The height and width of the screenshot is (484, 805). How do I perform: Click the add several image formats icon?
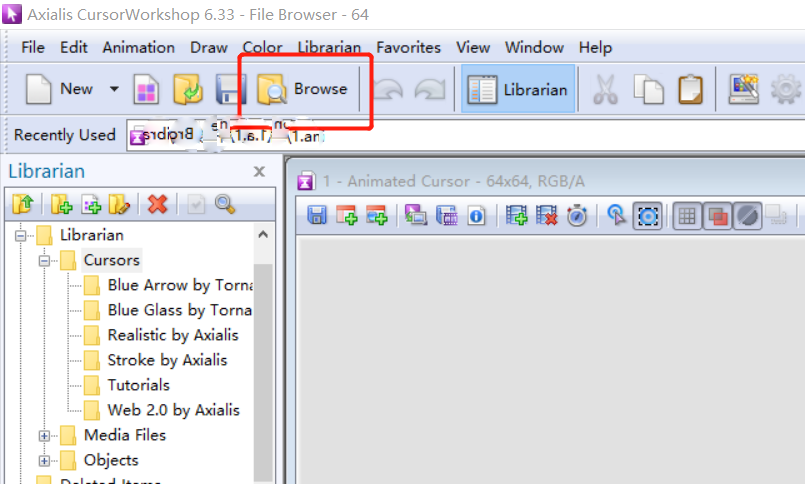(x=377, y=215)
